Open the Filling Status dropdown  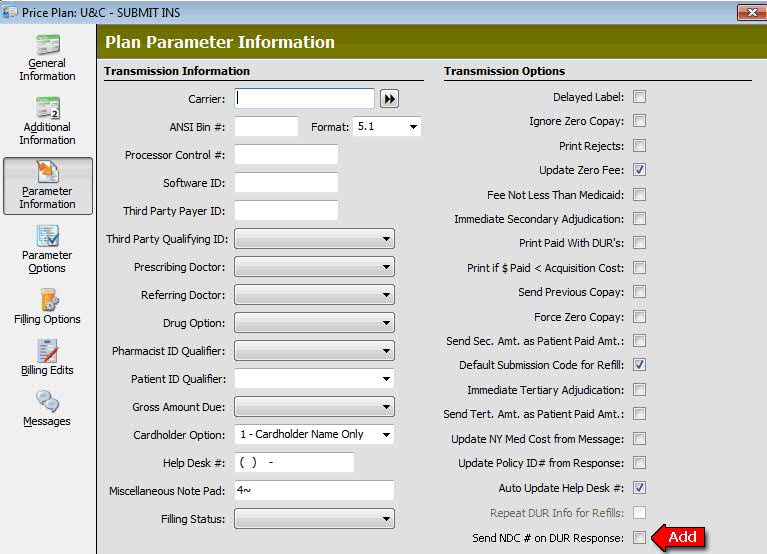point(314,519)
